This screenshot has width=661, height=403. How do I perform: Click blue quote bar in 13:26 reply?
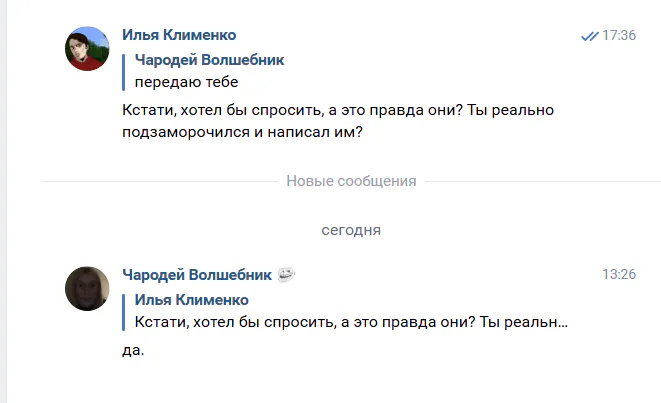click(x=125, y=311)
